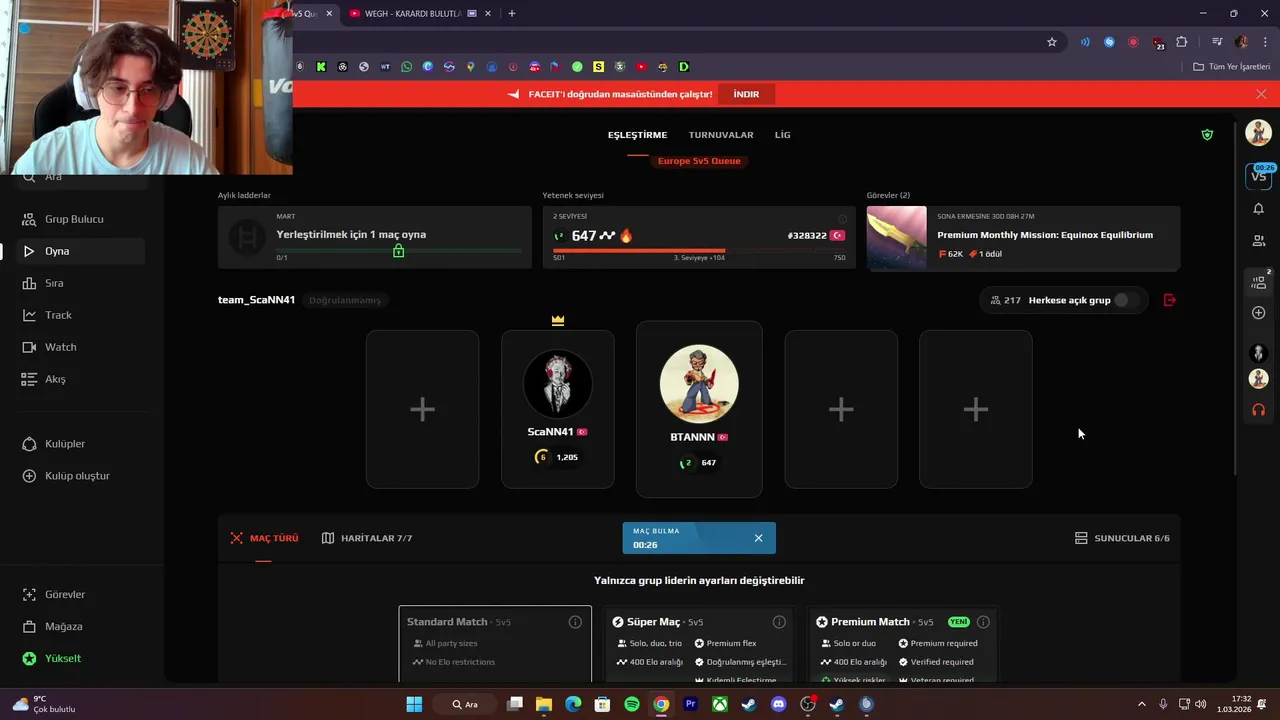
Task: Click the skill level info icon
Action: [842, 219]
